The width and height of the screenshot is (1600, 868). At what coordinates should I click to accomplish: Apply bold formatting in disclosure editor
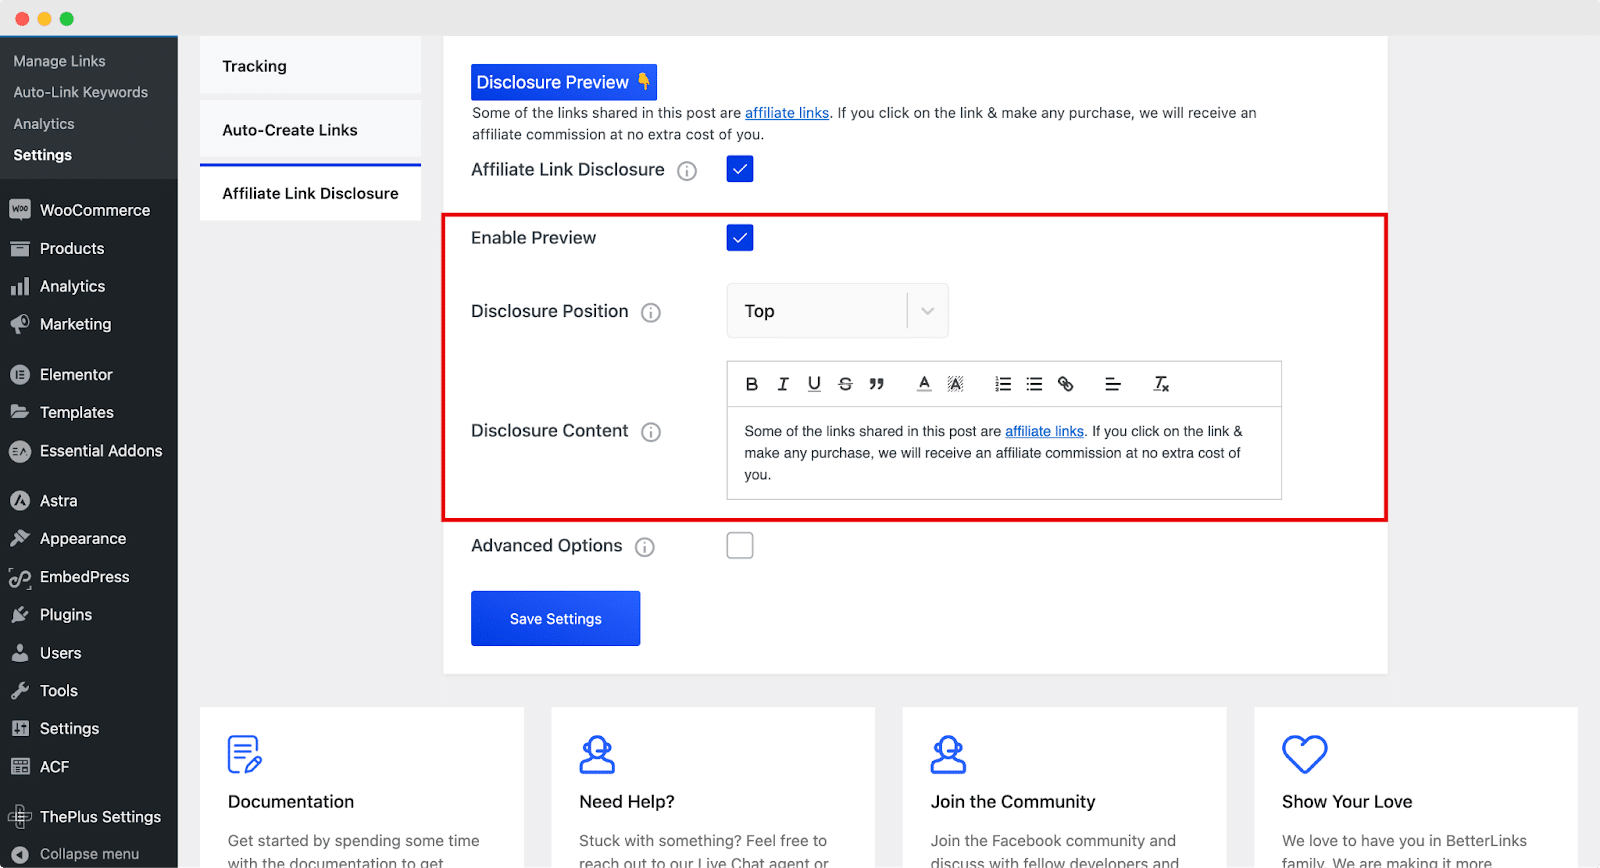752,384
